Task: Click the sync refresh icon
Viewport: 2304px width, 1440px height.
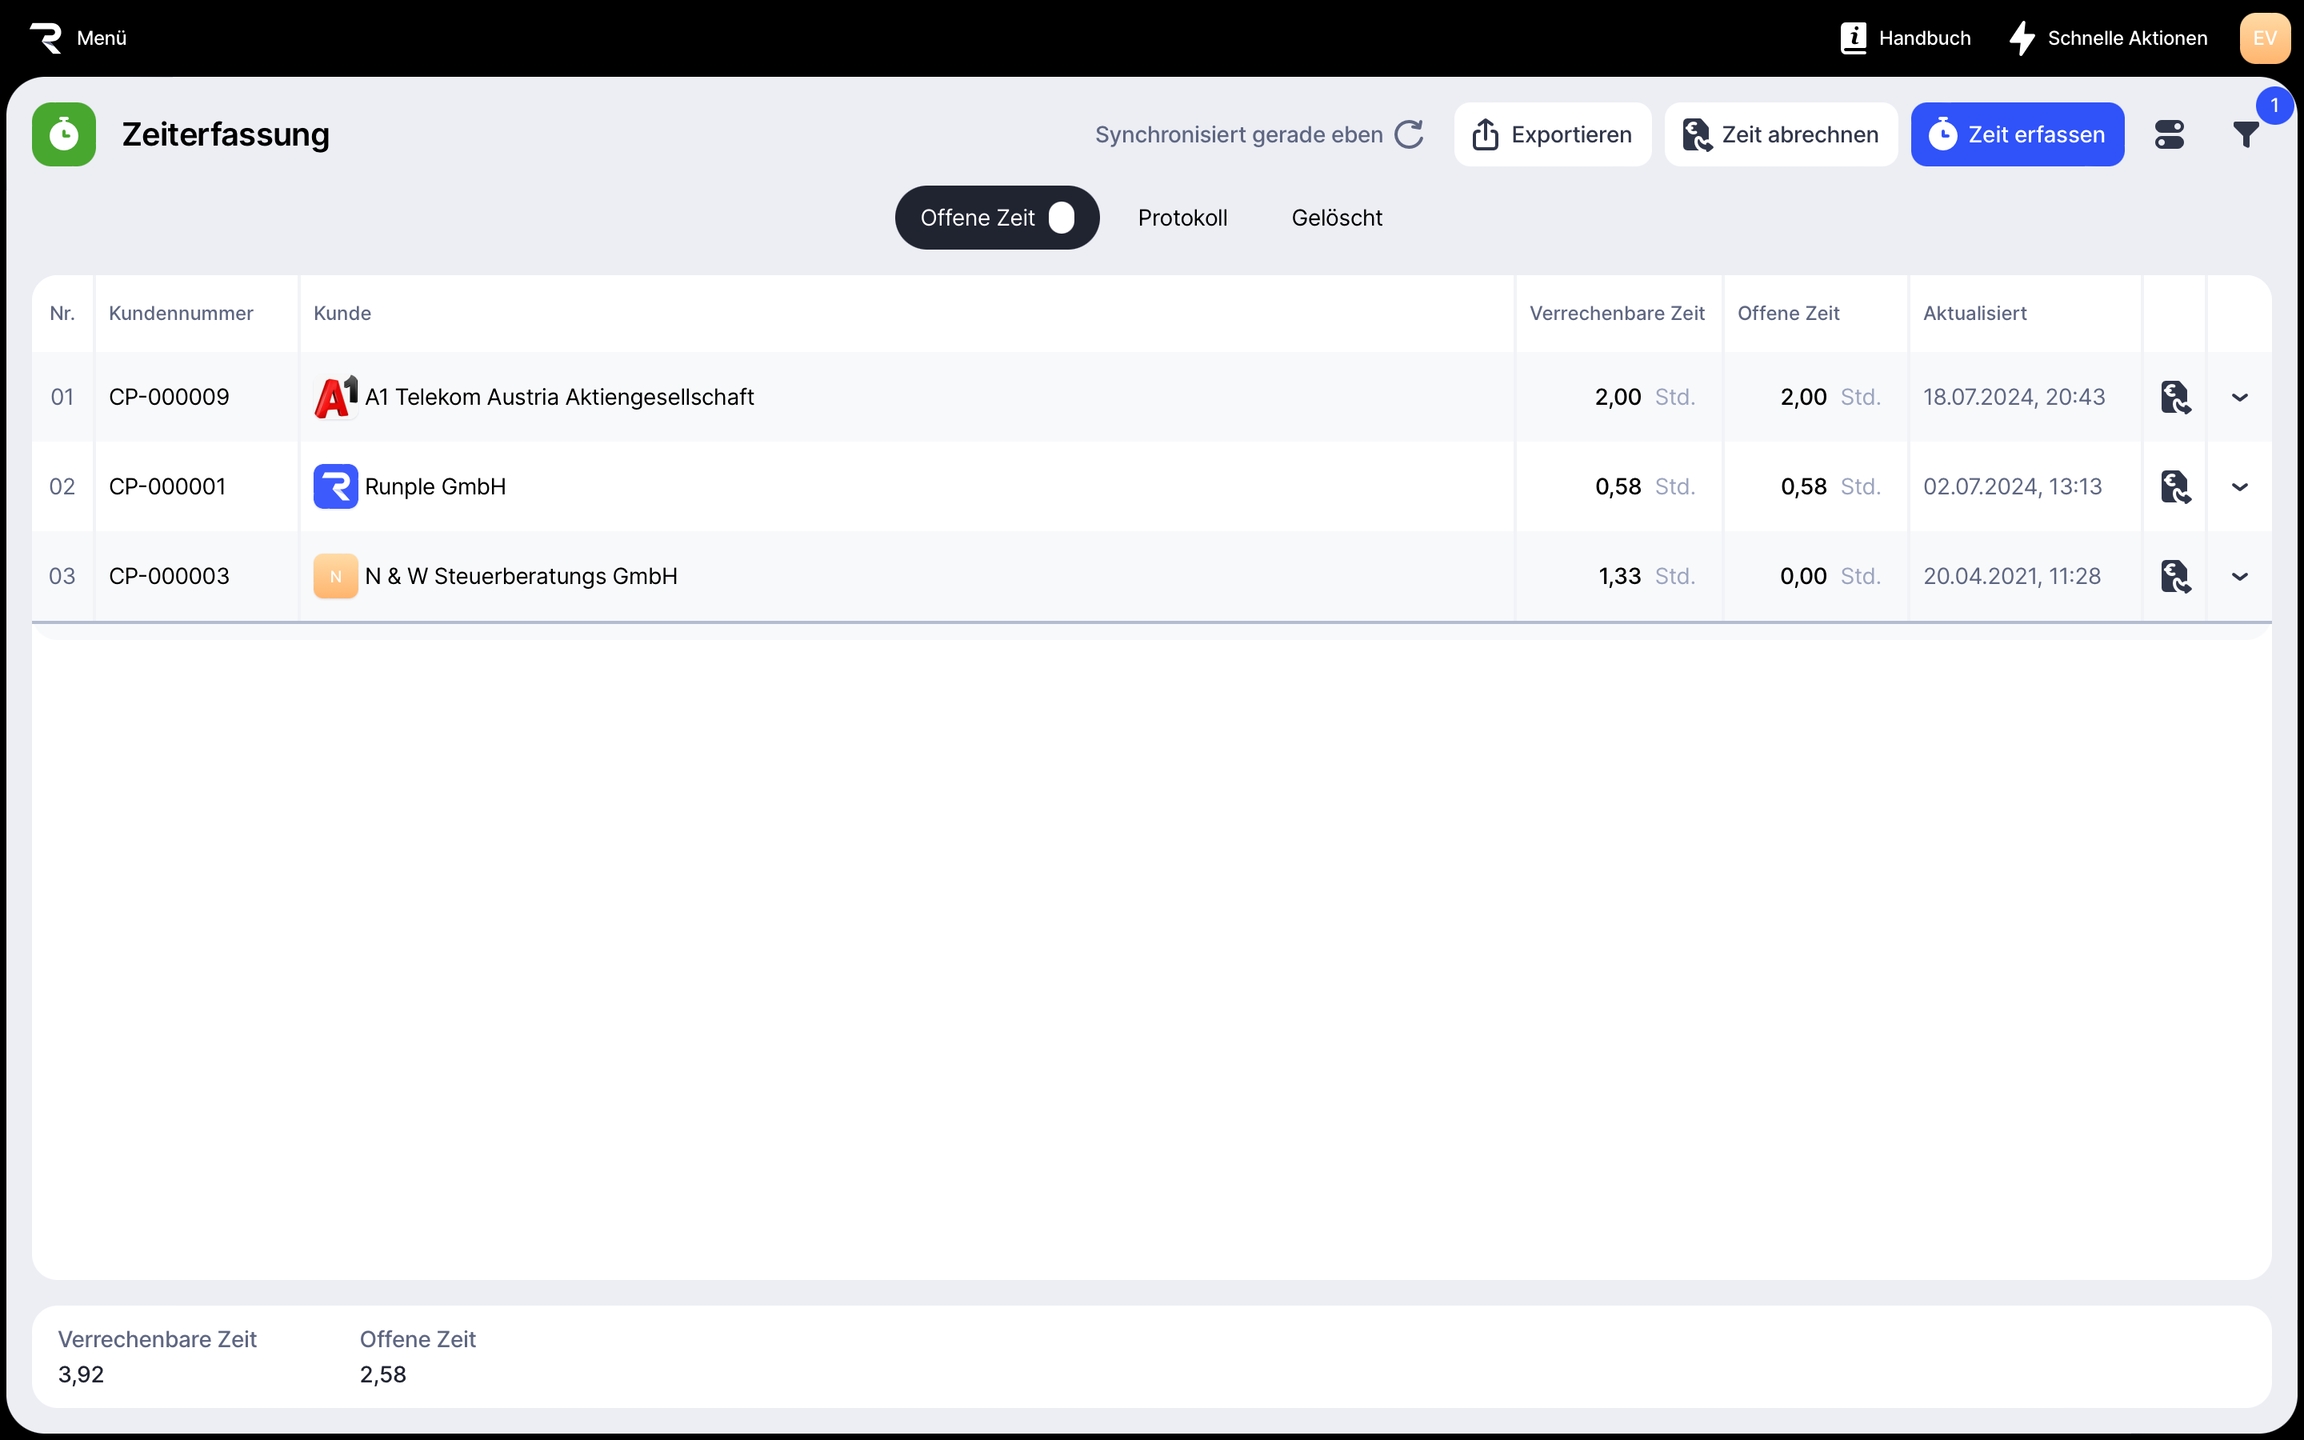Action: tap(1409, 134)
